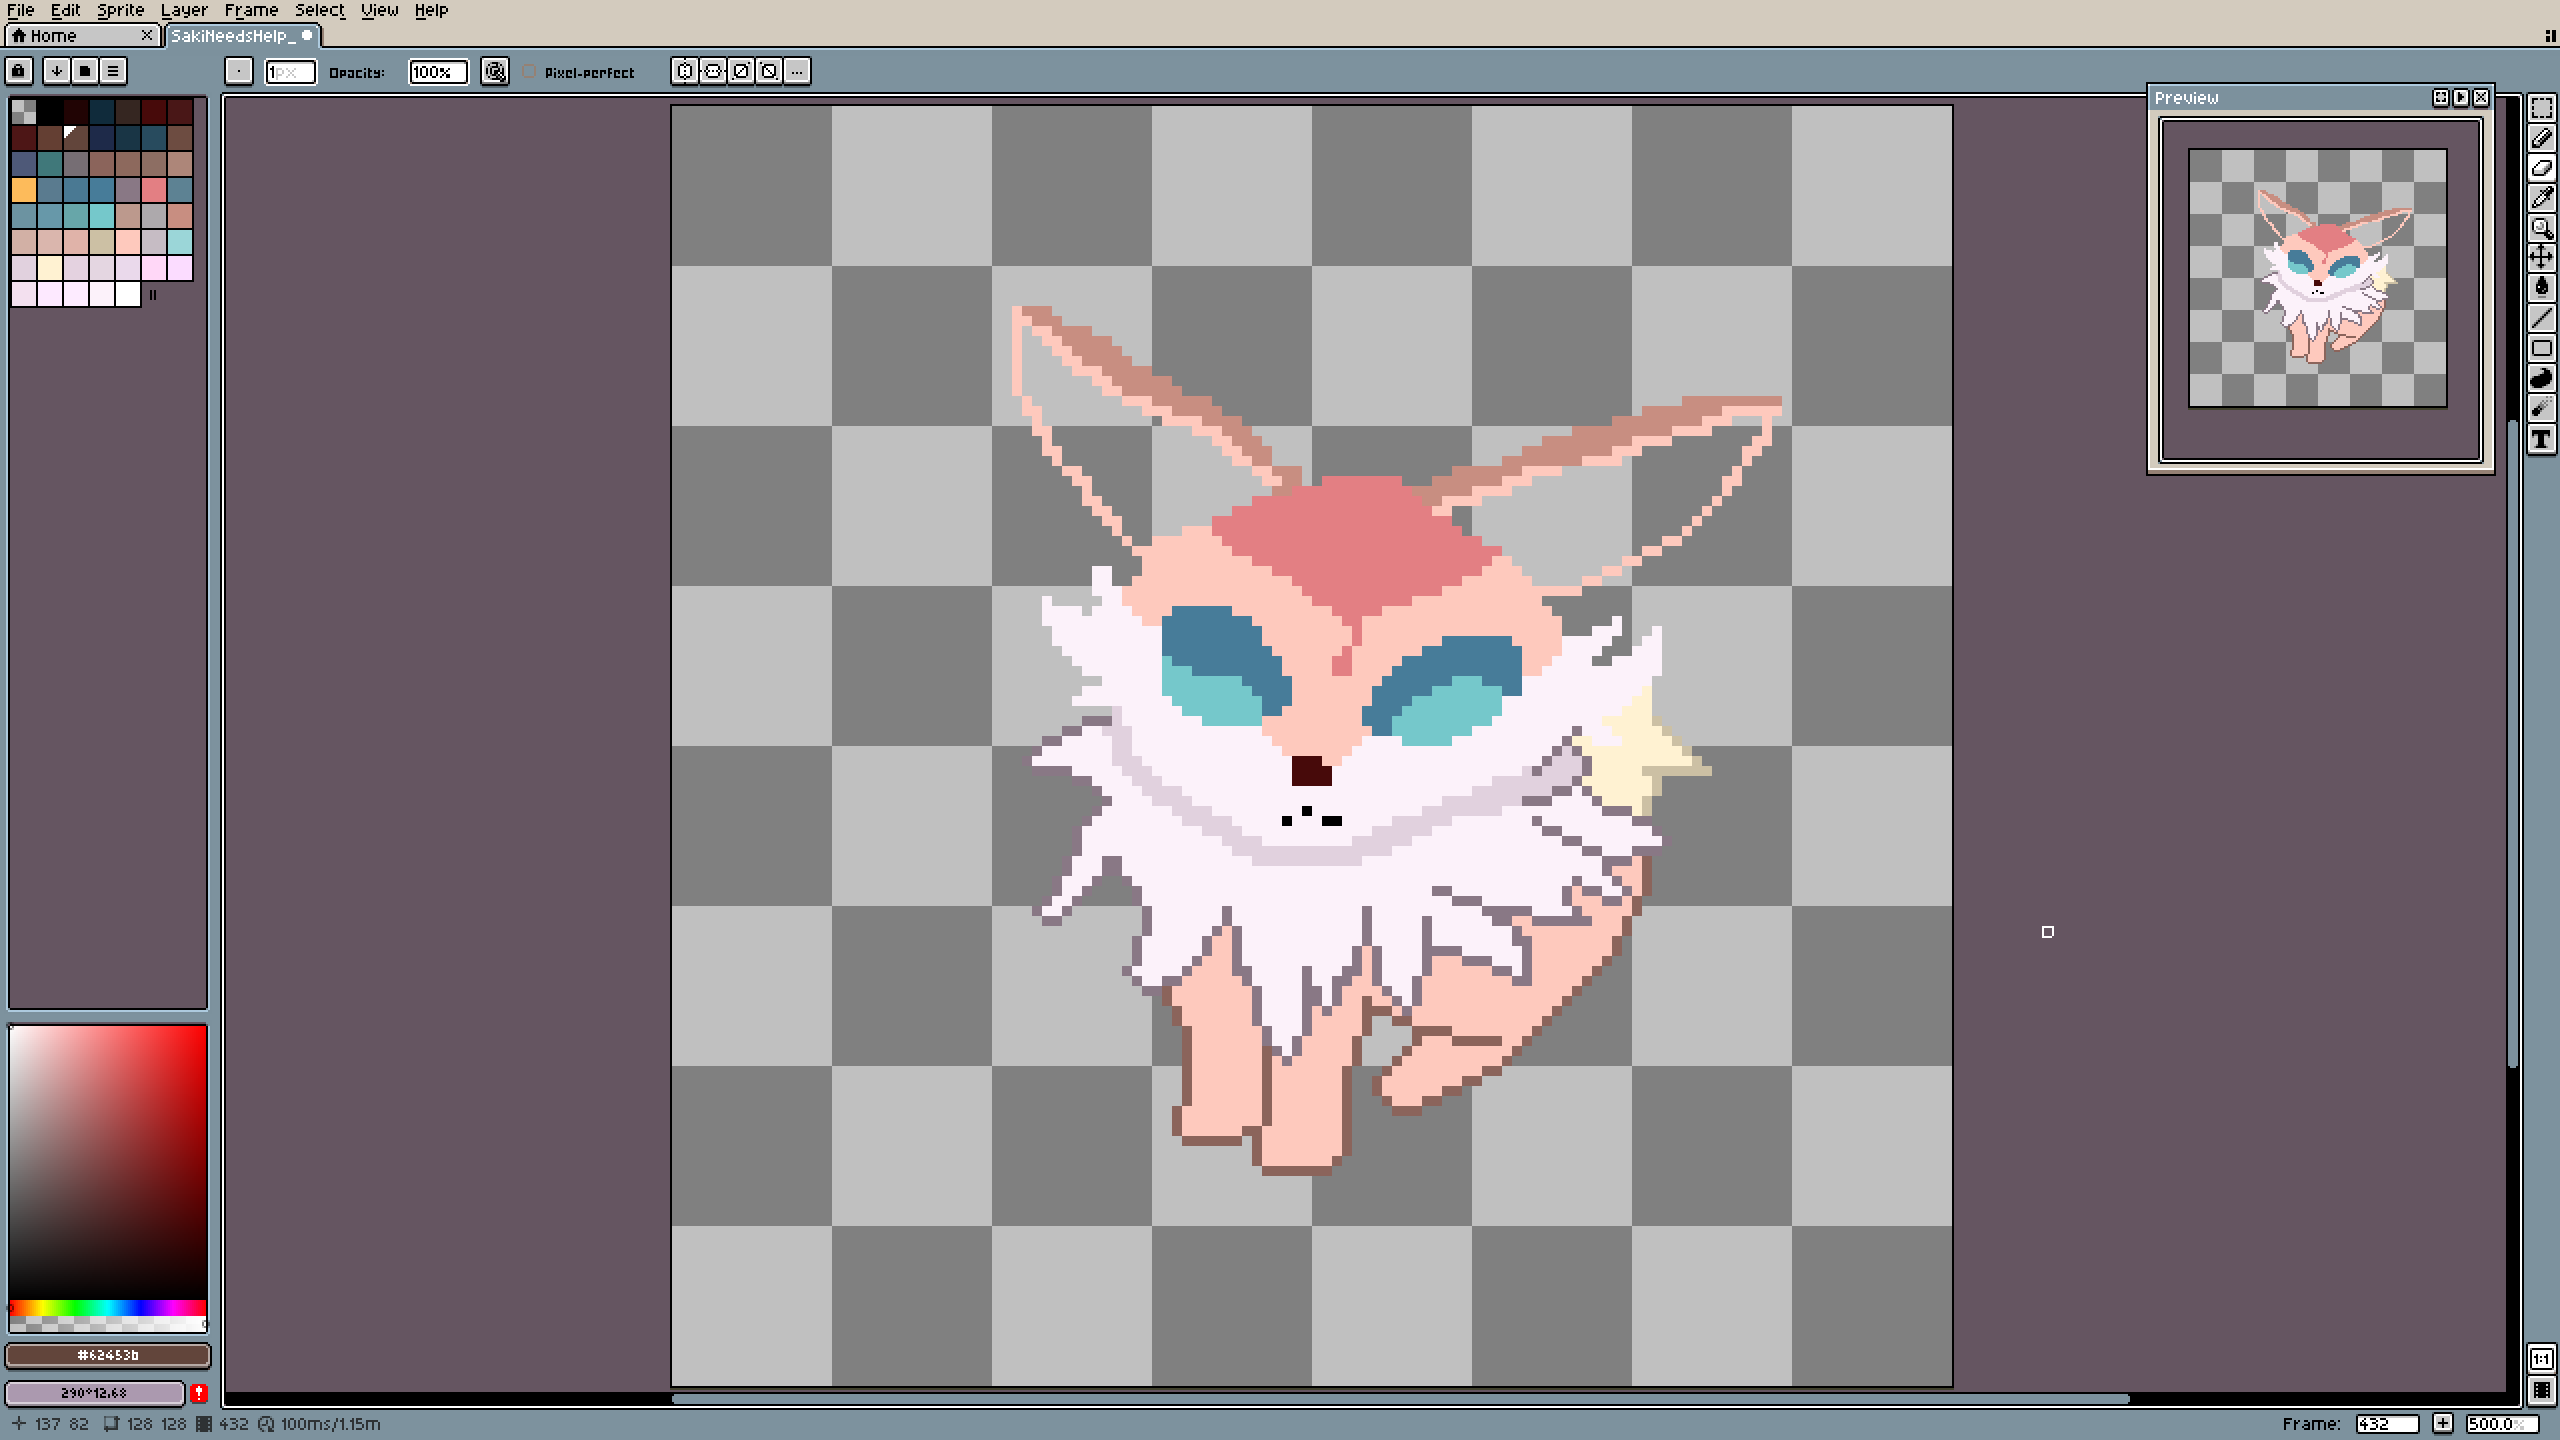
Task: Add a new frame with plus button
Action: click(x=2443, y=1423)
